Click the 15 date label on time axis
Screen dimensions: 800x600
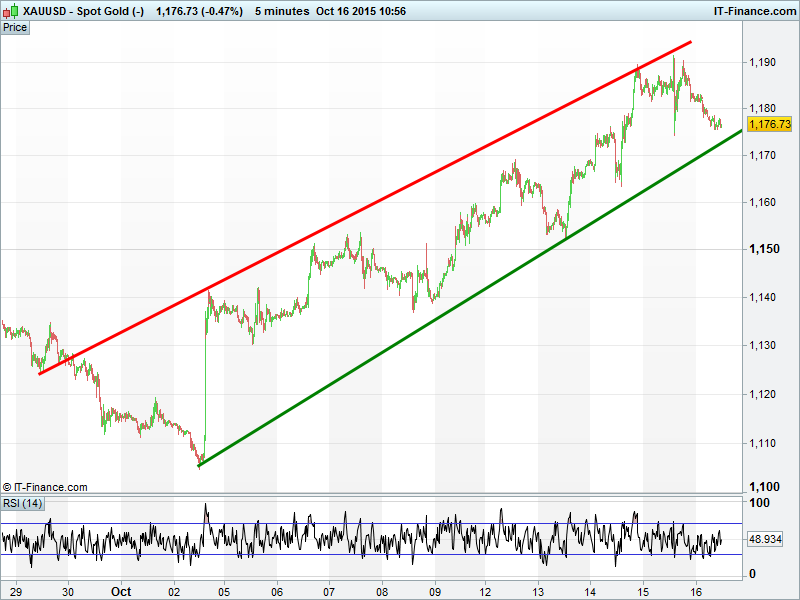point(643,592)
